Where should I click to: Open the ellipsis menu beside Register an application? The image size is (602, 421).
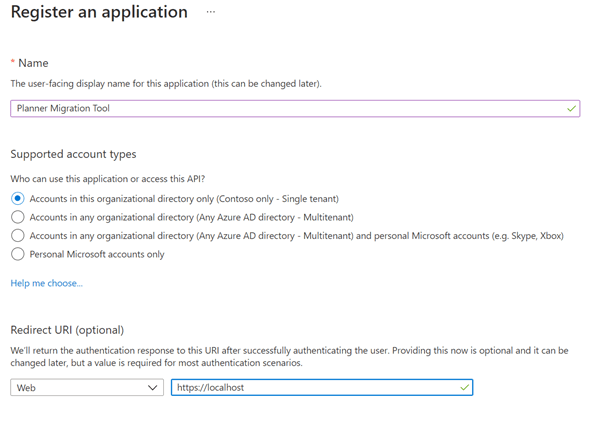pos(210,12)
